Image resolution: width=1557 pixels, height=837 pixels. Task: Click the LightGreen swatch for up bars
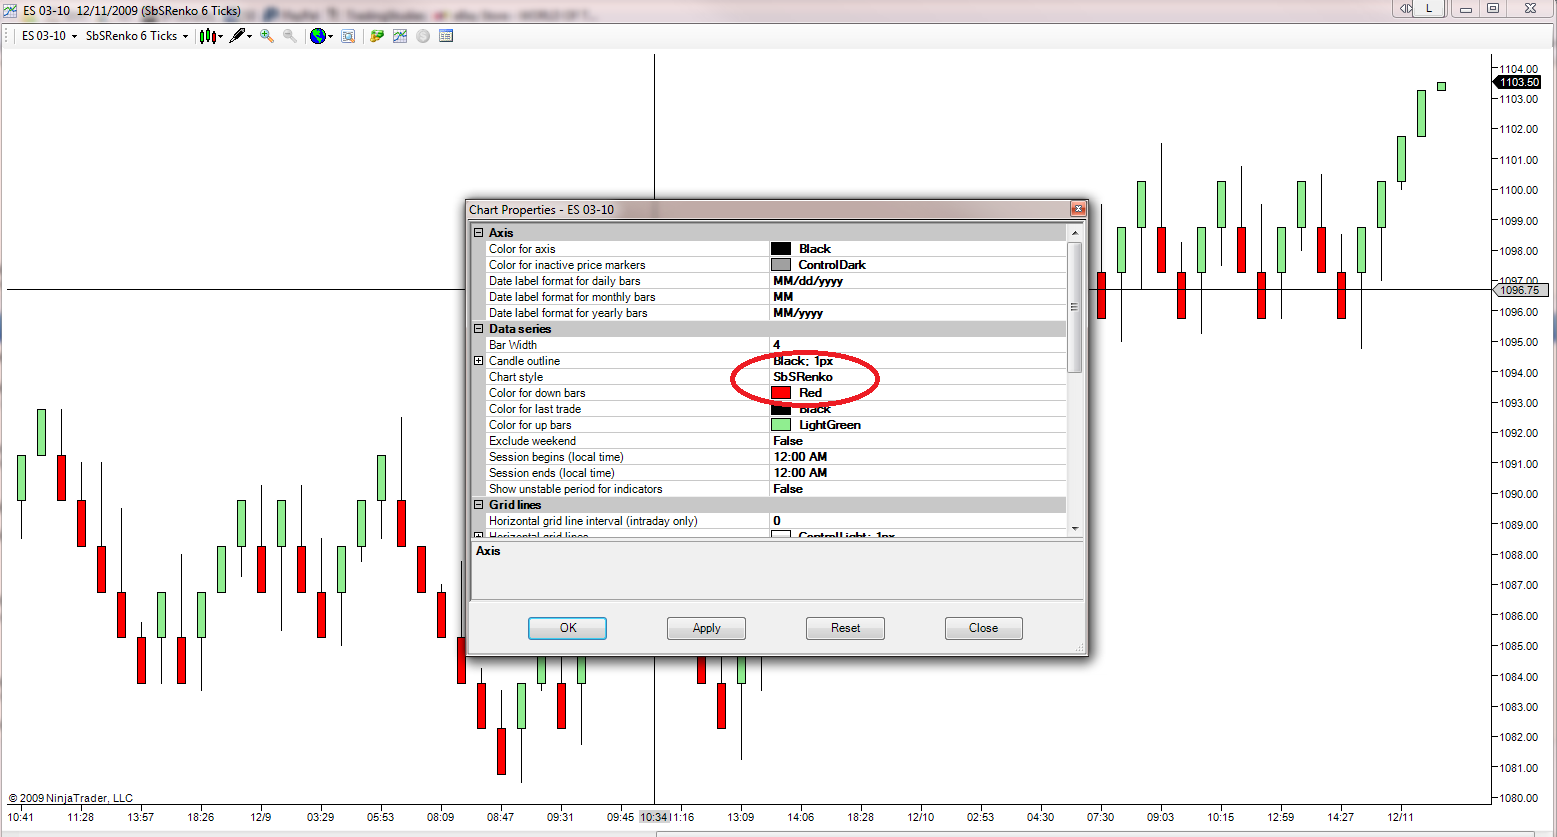(781, 425)
